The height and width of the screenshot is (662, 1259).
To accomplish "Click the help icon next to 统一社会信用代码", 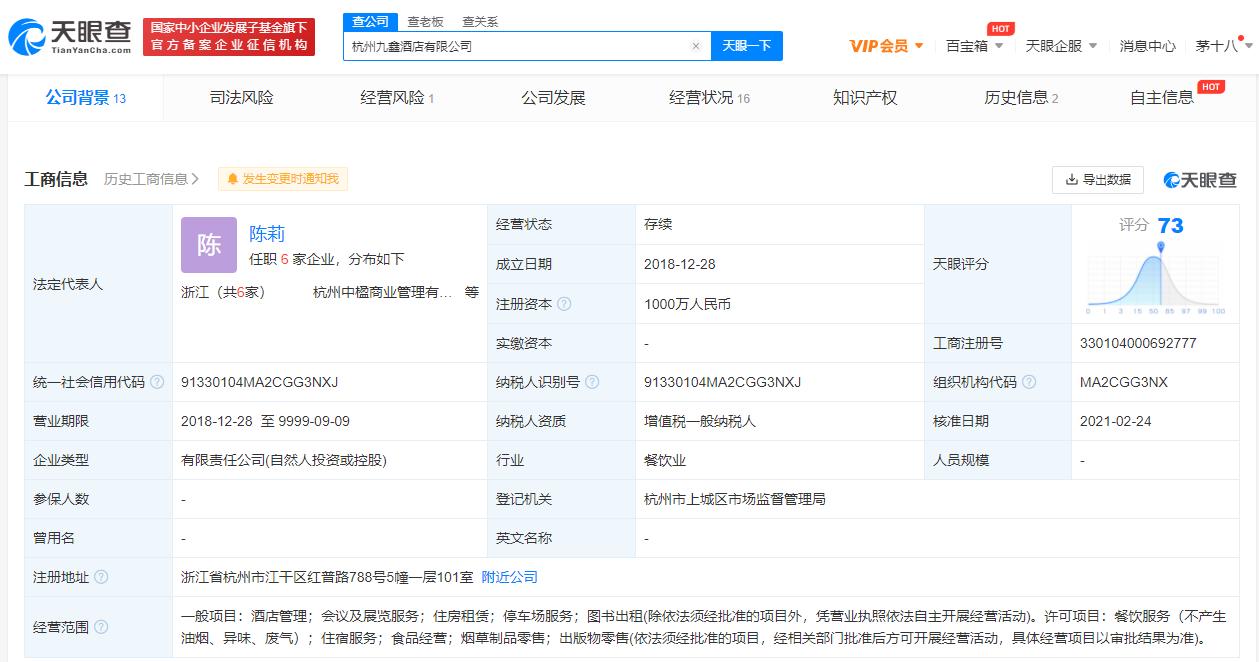I will pyautogui.click(x=157, y=382).
